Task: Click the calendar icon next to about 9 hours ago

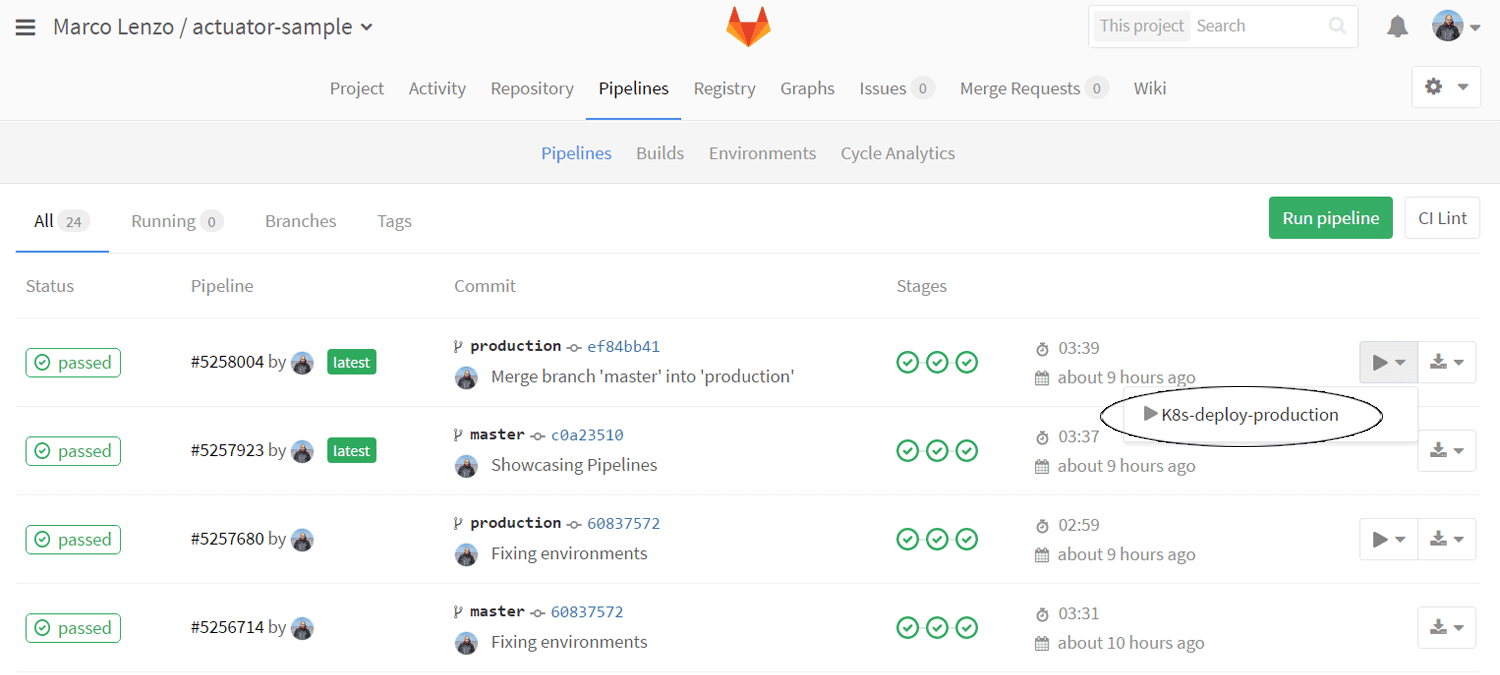Action: click(1043, 377)
